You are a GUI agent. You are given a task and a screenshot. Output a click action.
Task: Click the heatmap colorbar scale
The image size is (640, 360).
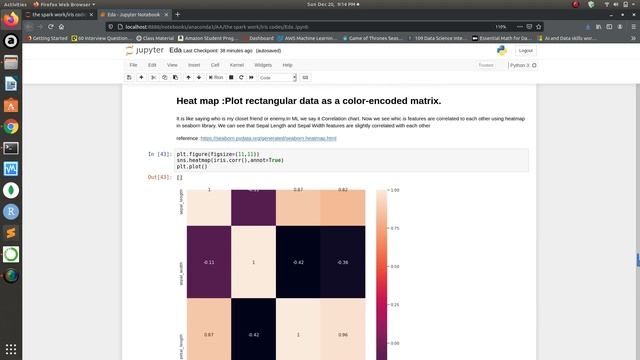(x=381, y=275)
